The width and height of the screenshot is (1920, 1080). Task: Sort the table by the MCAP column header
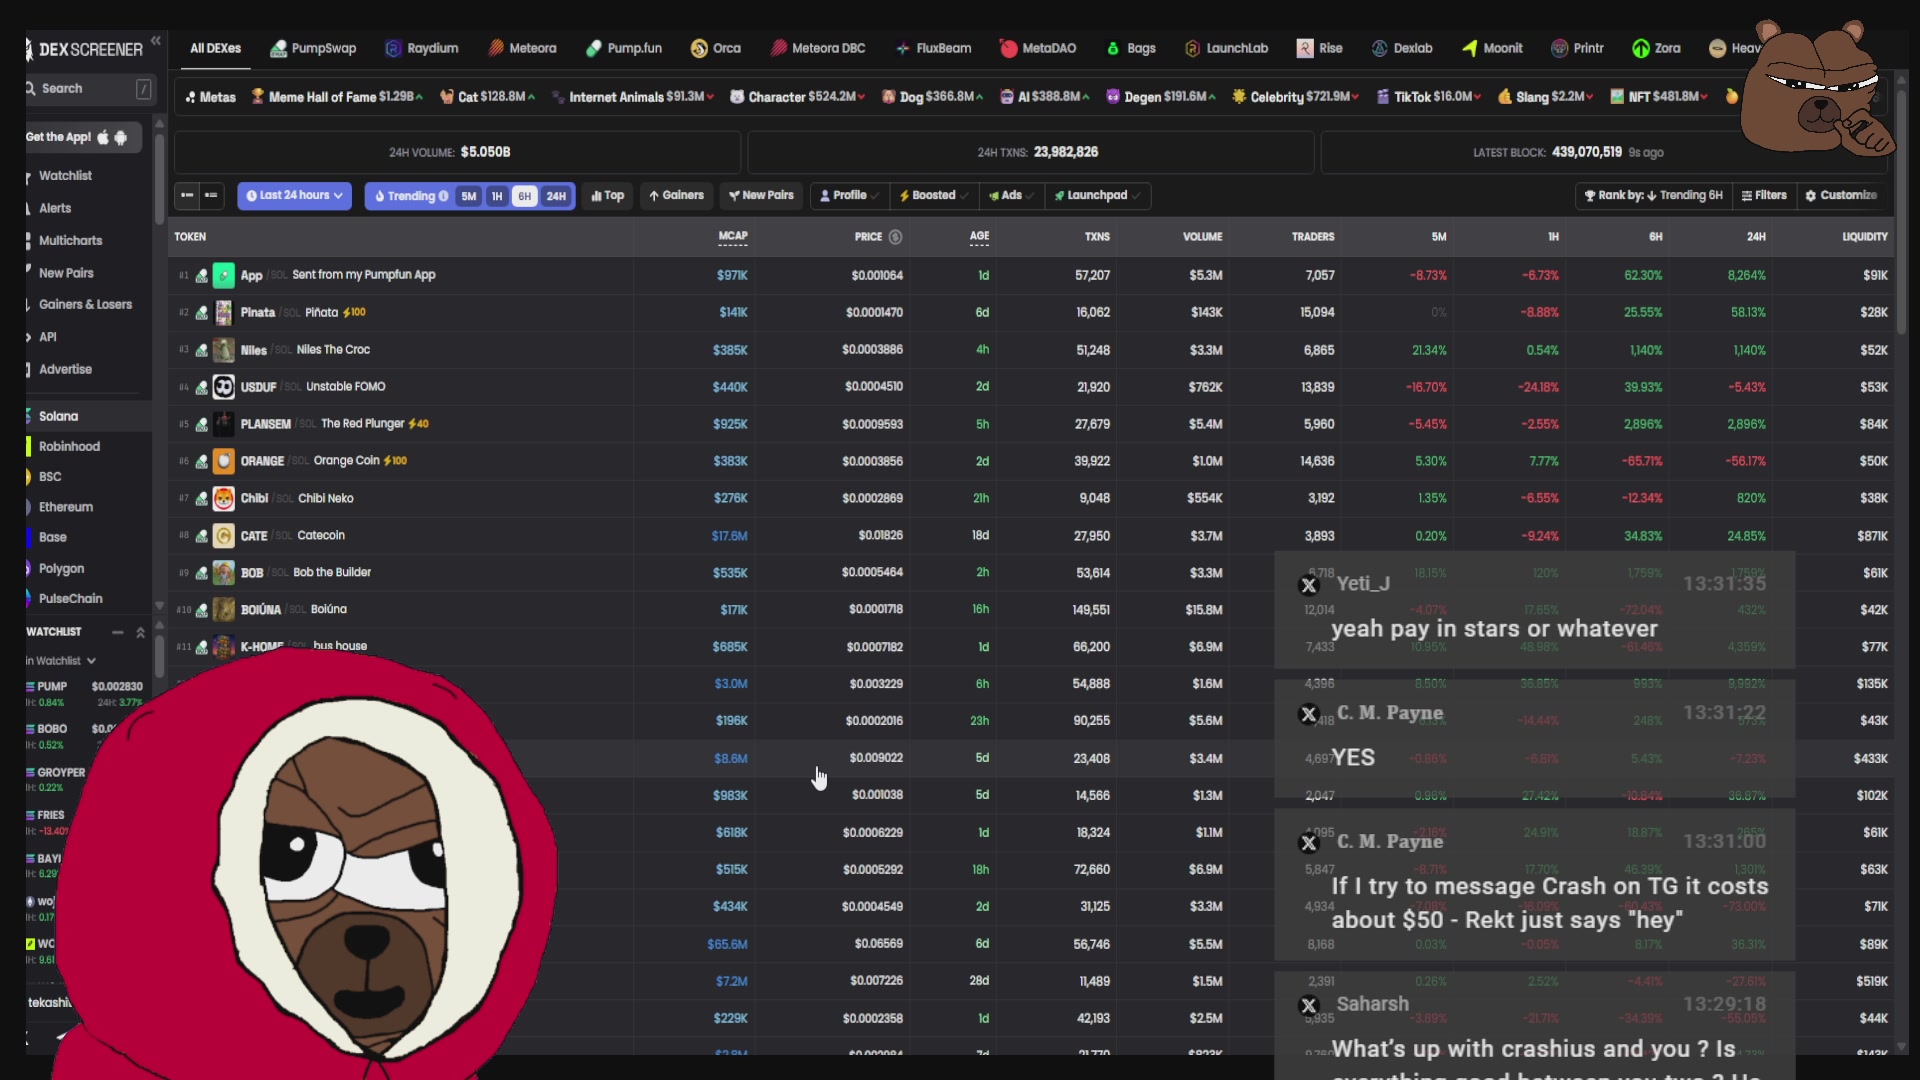pos(733,237)
